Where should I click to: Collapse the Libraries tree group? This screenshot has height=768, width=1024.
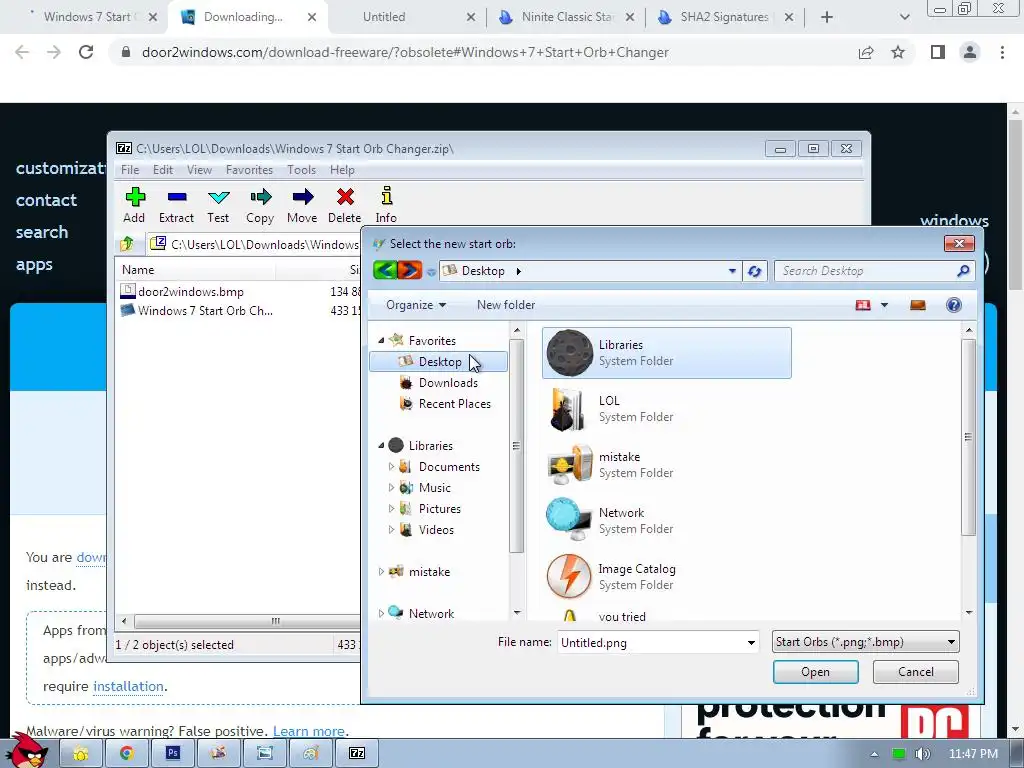pyautogui.click(x=381, y=445)
